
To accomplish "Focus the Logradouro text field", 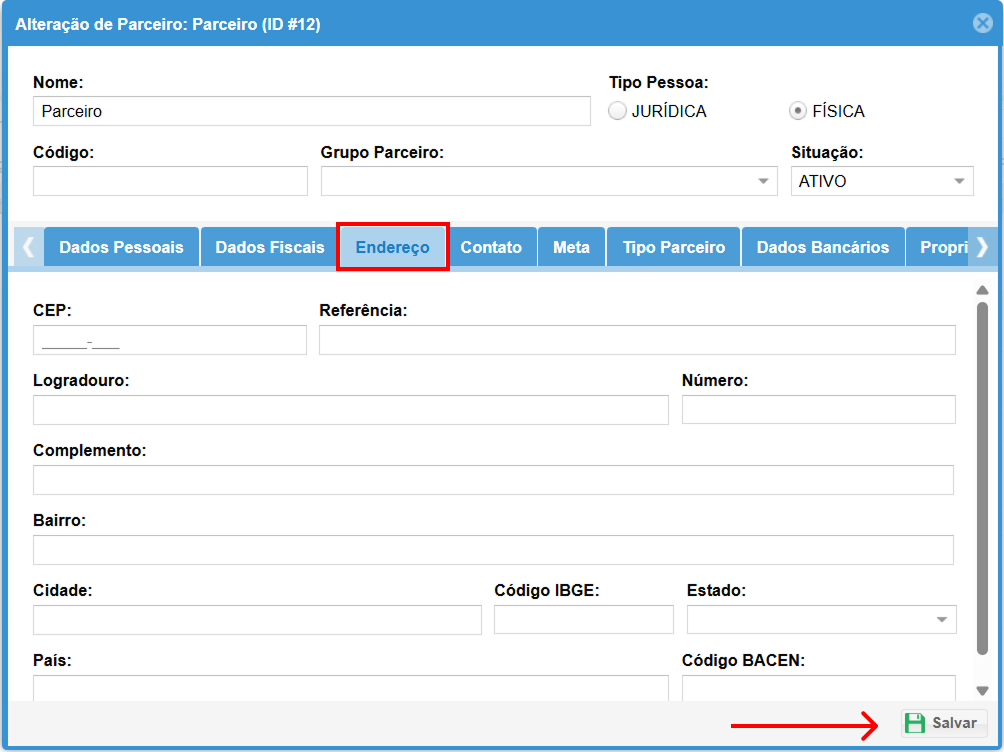I will (350, 410).
